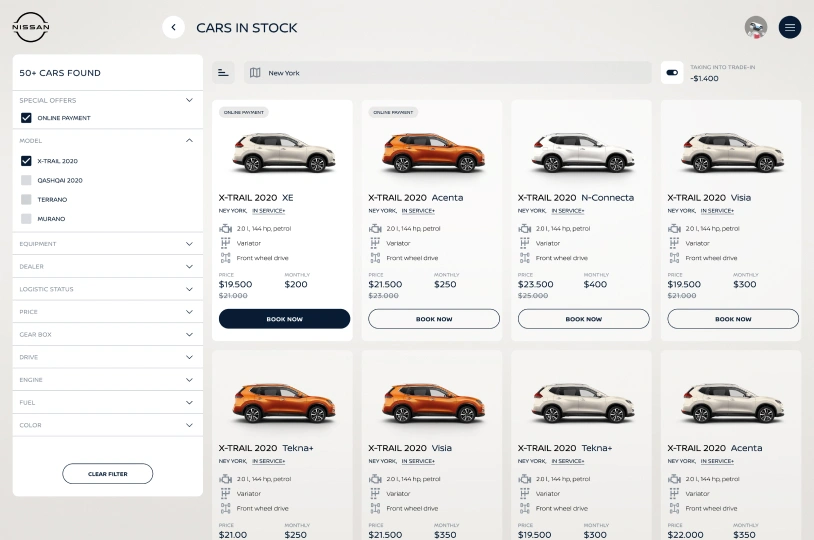
Task: Expand the Color filter section
Action: coord(189,425)
